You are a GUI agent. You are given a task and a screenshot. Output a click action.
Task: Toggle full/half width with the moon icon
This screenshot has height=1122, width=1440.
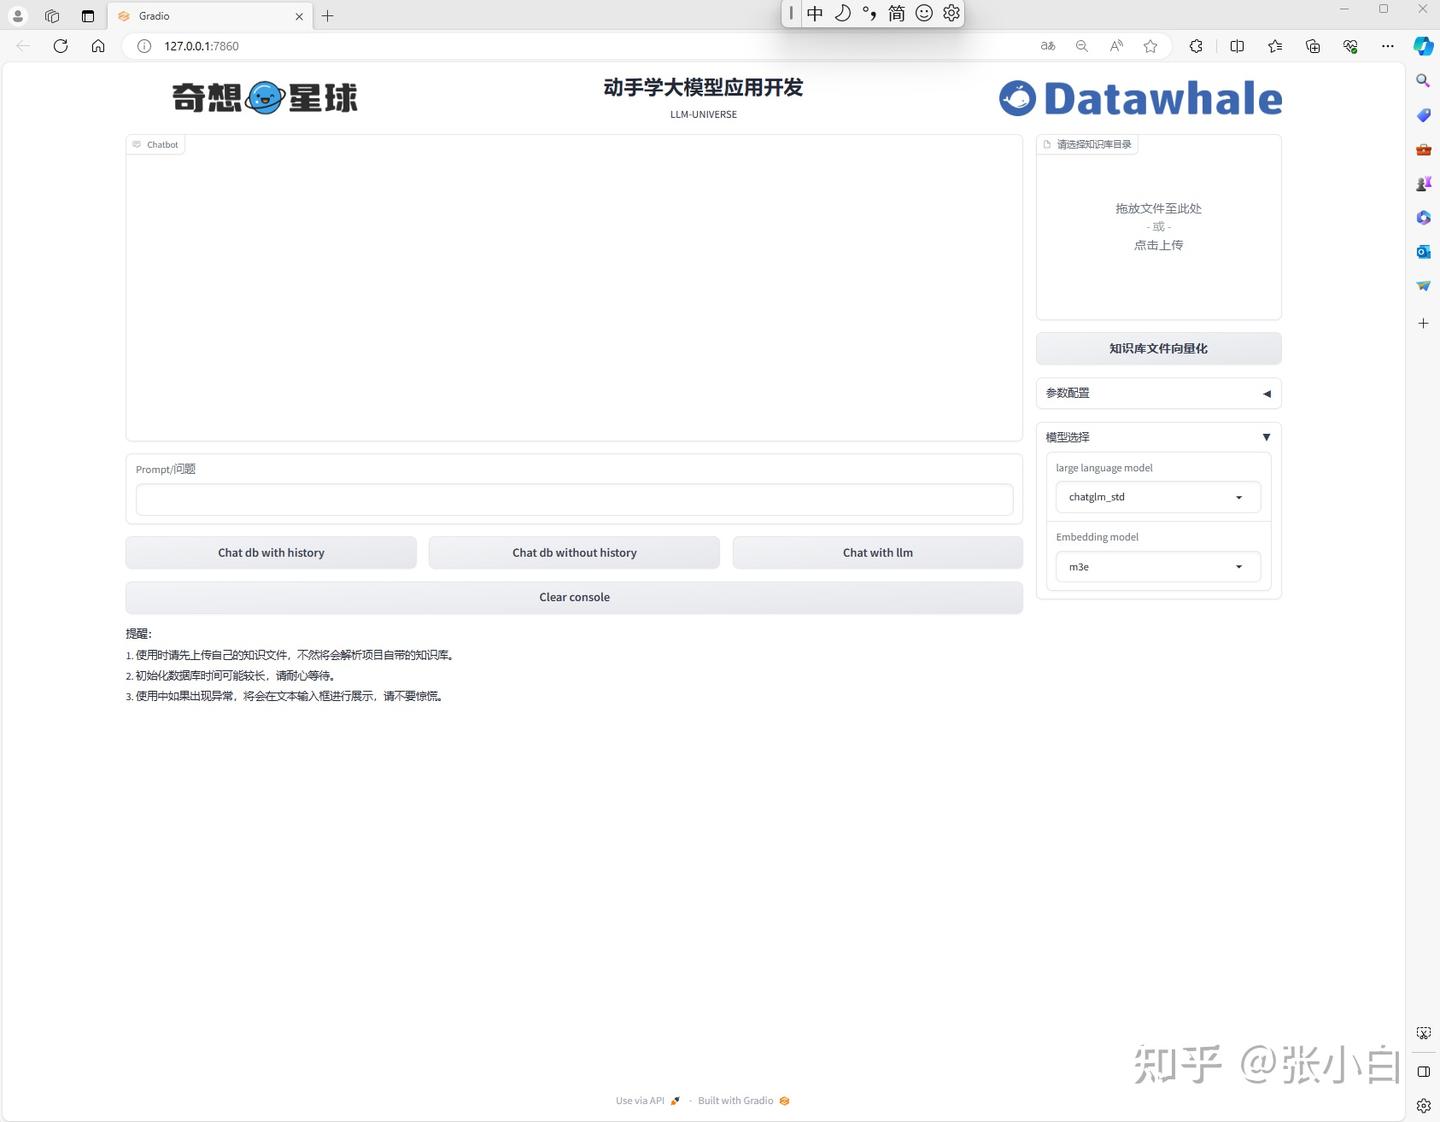(x=843, y=13)
